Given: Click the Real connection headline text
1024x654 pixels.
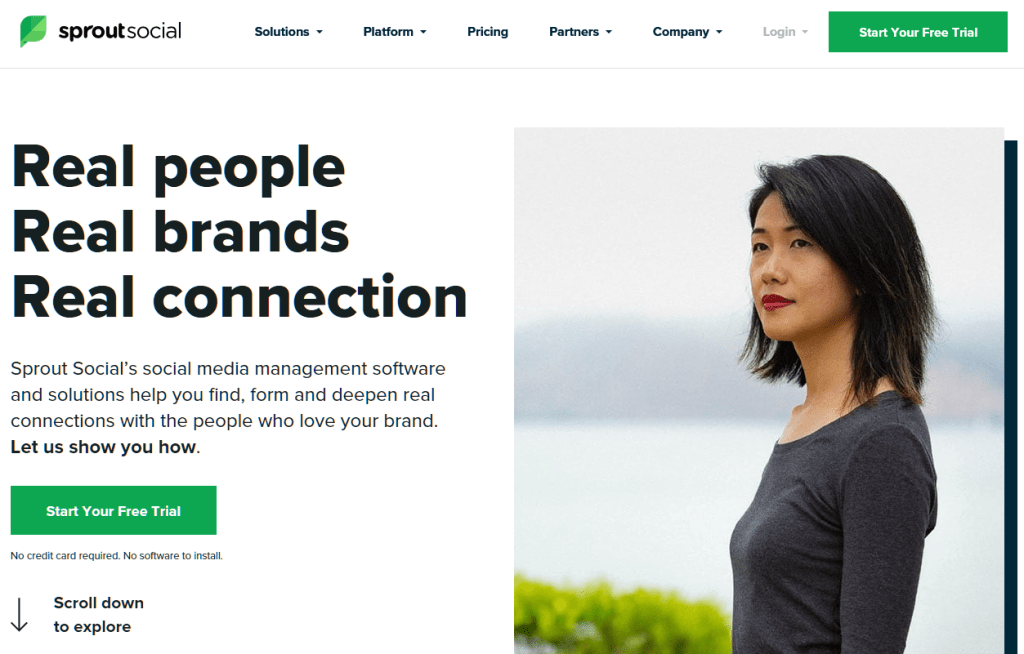Looking at the screenshot, I should coord(240,297).
